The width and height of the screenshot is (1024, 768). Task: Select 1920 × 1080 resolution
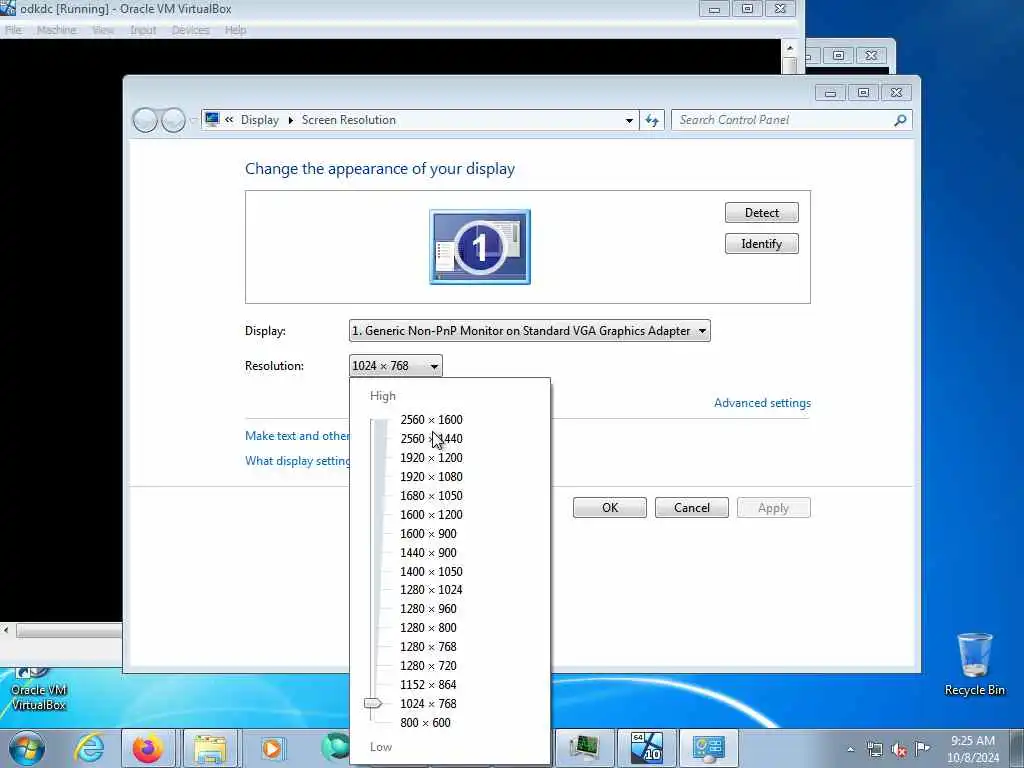point(431,477)
